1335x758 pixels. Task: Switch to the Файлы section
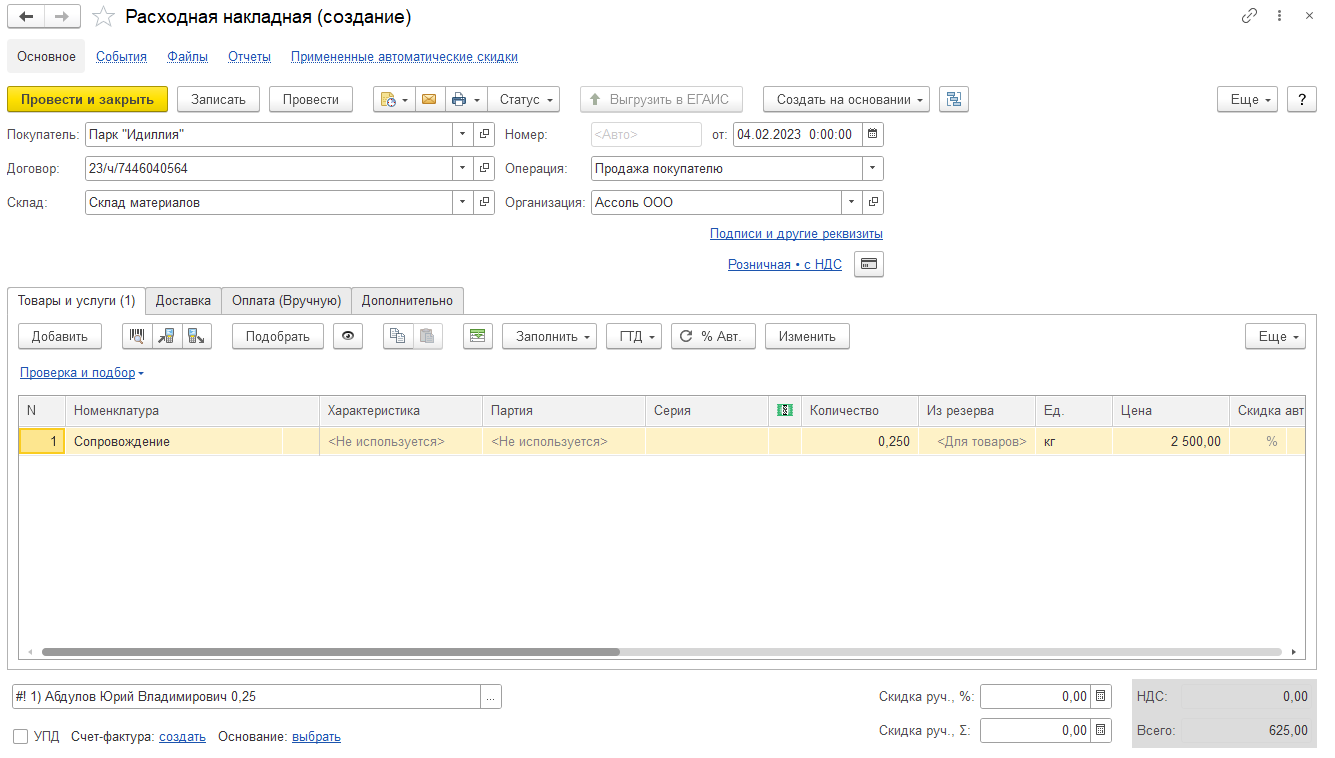click(188, 57)
